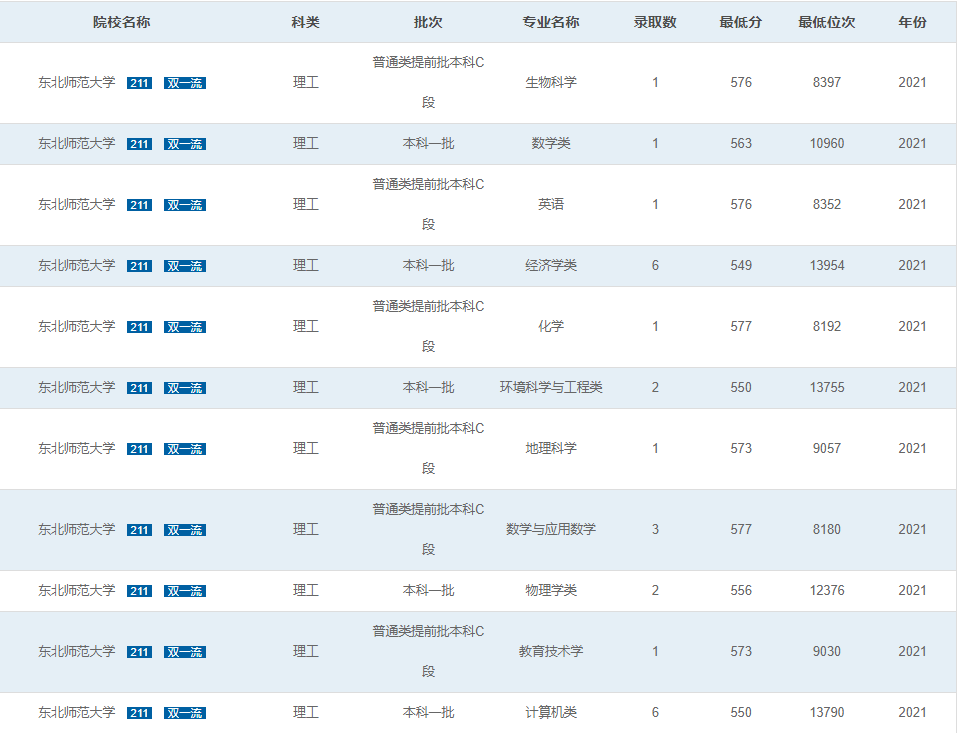Click the minimum score 563

point(741,143)
